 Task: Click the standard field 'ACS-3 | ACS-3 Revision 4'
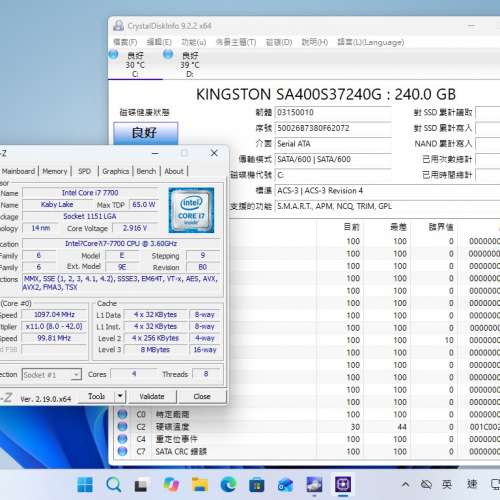click(x=387, y=191)
